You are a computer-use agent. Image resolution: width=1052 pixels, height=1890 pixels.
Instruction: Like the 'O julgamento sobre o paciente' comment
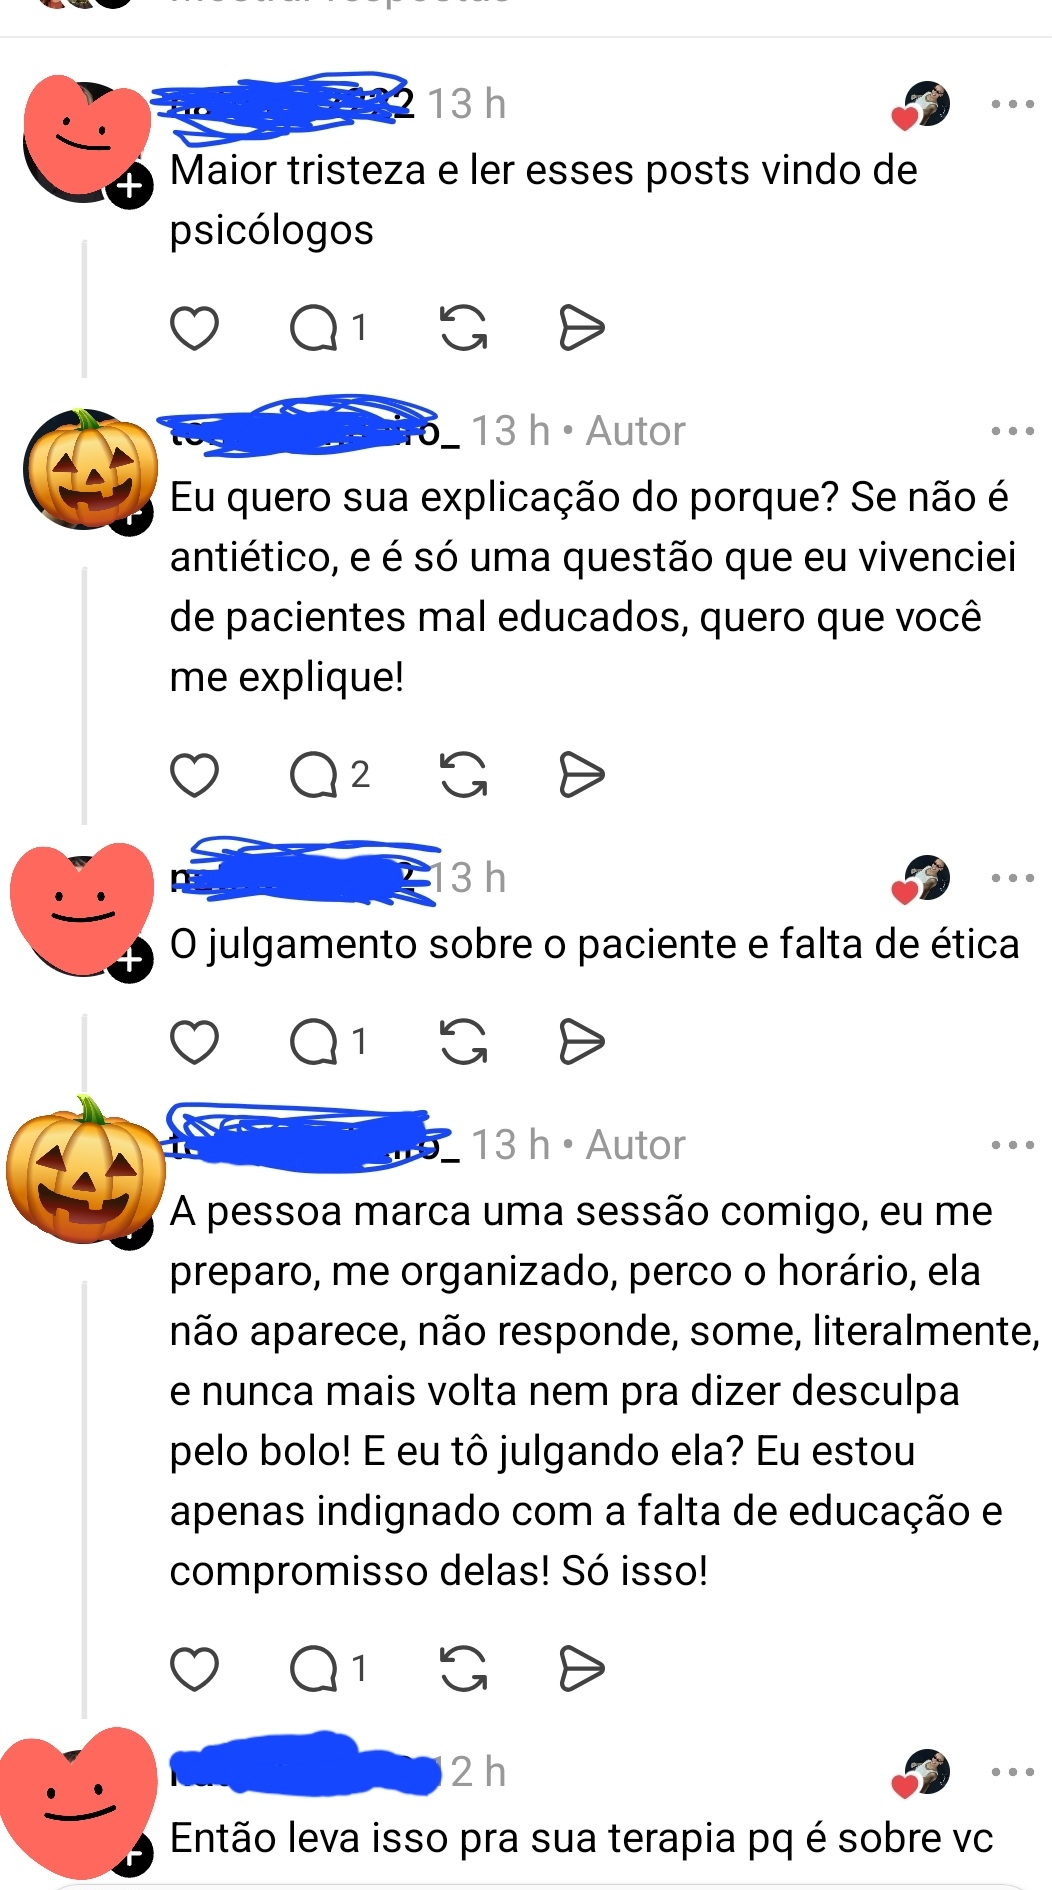click(x=194, y=1042)
